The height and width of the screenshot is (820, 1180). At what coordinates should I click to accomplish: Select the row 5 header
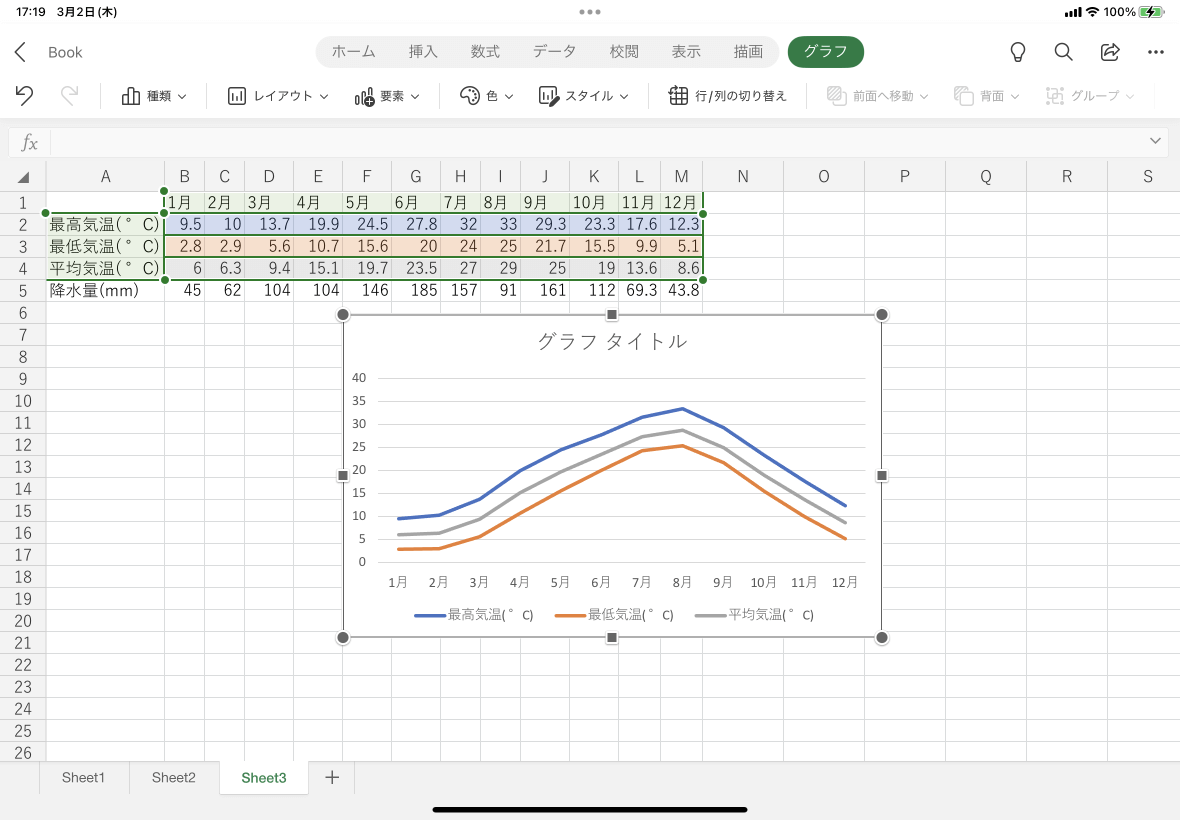point(23,290)
